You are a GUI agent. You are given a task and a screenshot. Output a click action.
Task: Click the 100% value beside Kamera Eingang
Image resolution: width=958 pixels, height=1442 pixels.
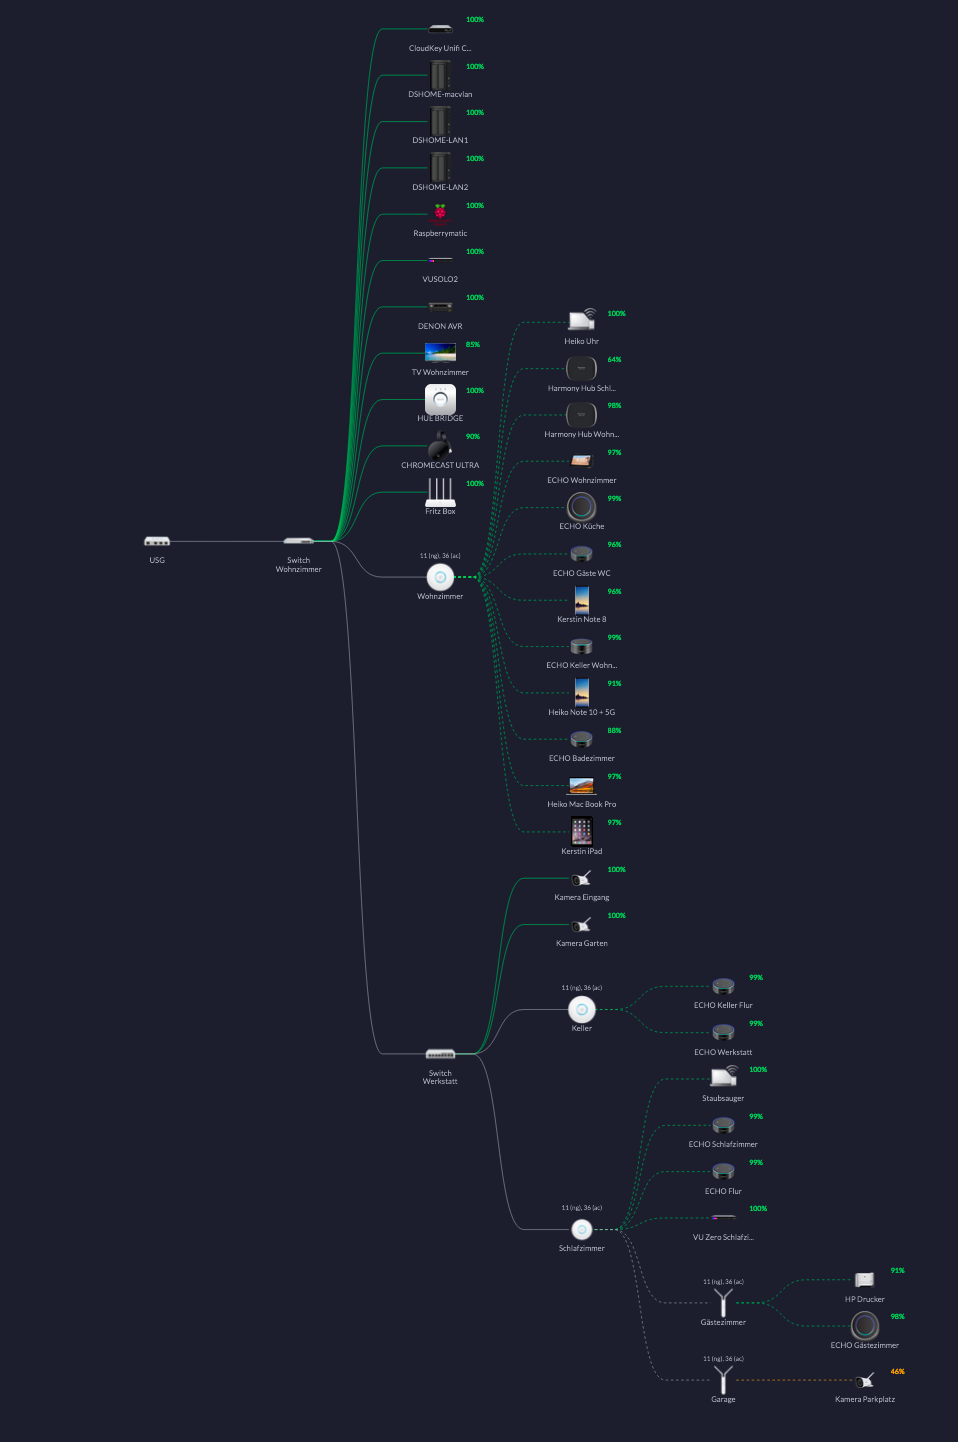click(x=617, y=870)
